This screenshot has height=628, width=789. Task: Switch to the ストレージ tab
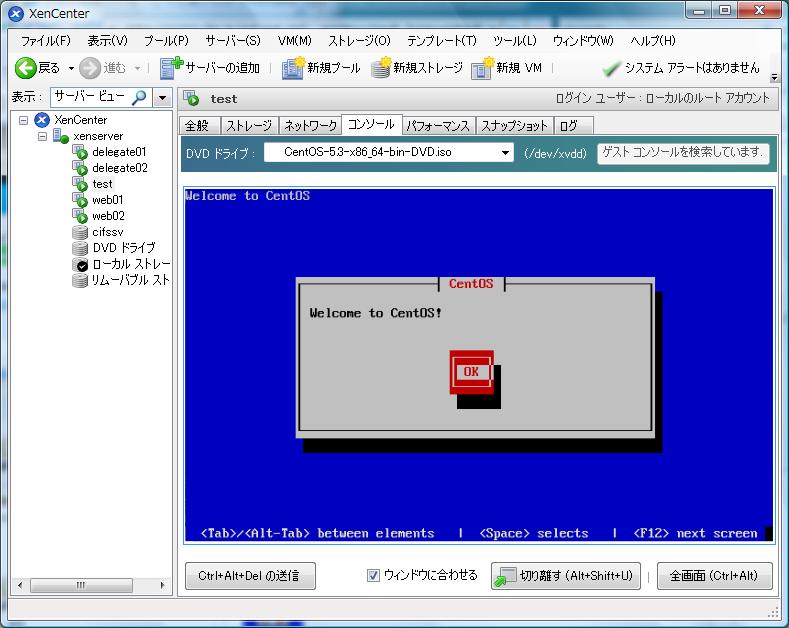pos(250,126)
